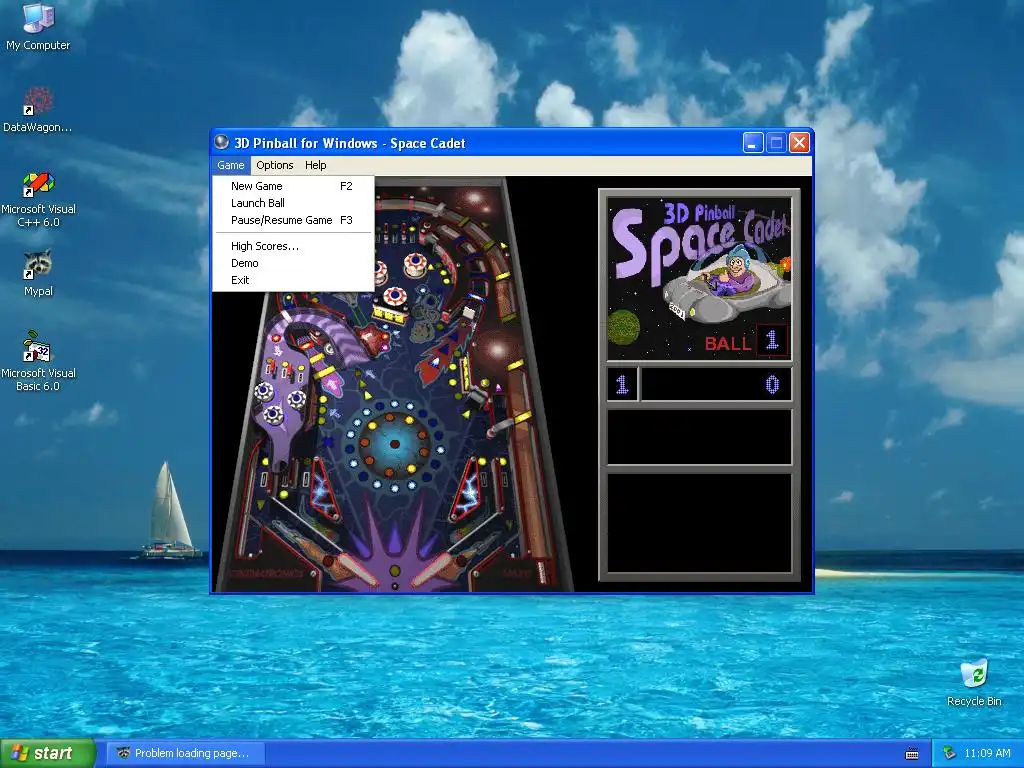This screenshot has height=768, width=1024.
Task: Open the My Computer desktop icon
Action: [38, 26]
